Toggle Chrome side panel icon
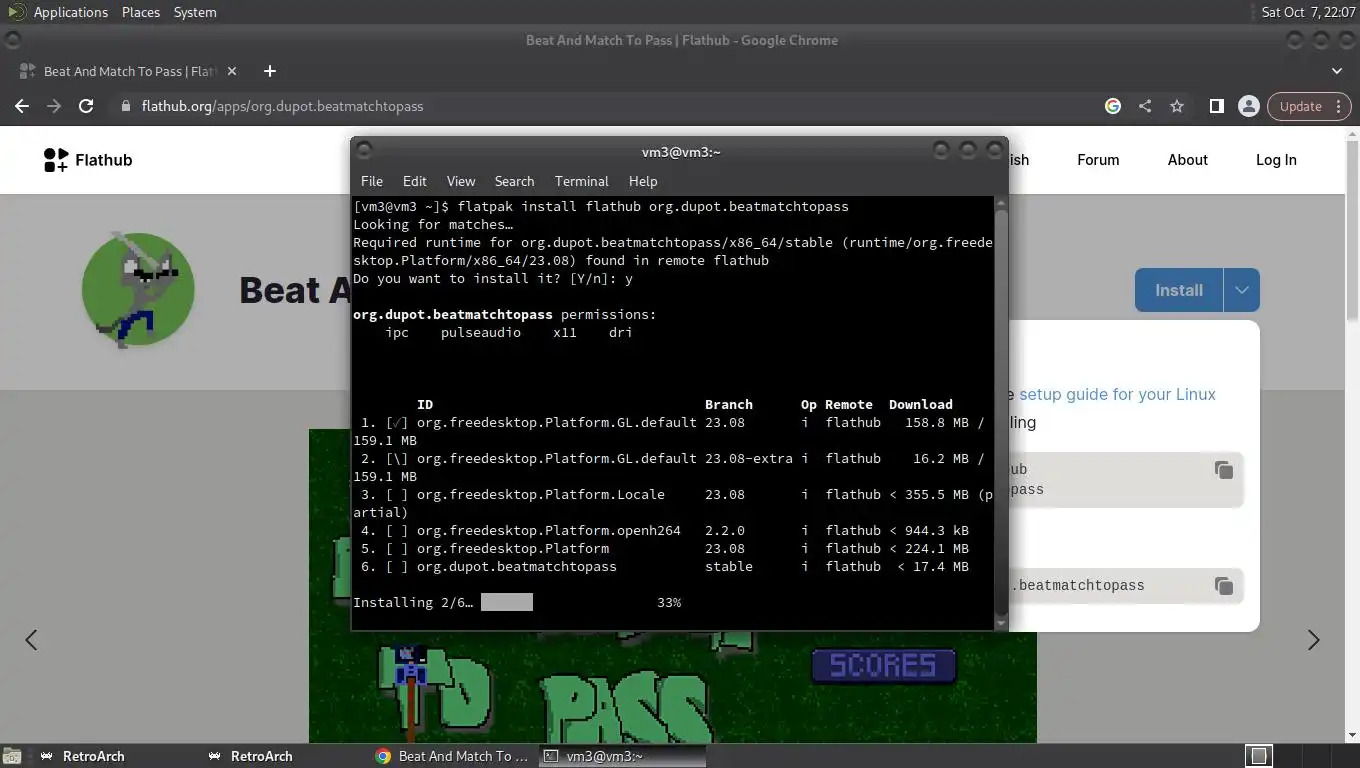This screenshot has width=1360, height=768. tap(1216, 106)
